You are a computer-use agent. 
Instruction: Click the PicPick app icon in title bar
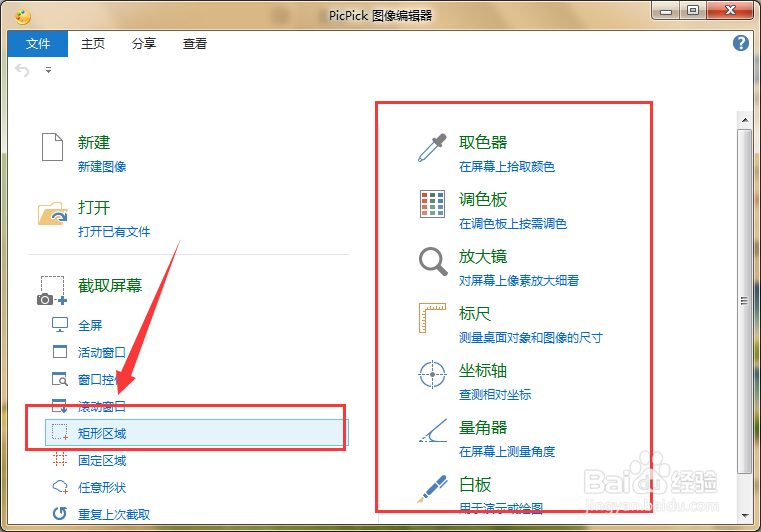click(23, 17)
